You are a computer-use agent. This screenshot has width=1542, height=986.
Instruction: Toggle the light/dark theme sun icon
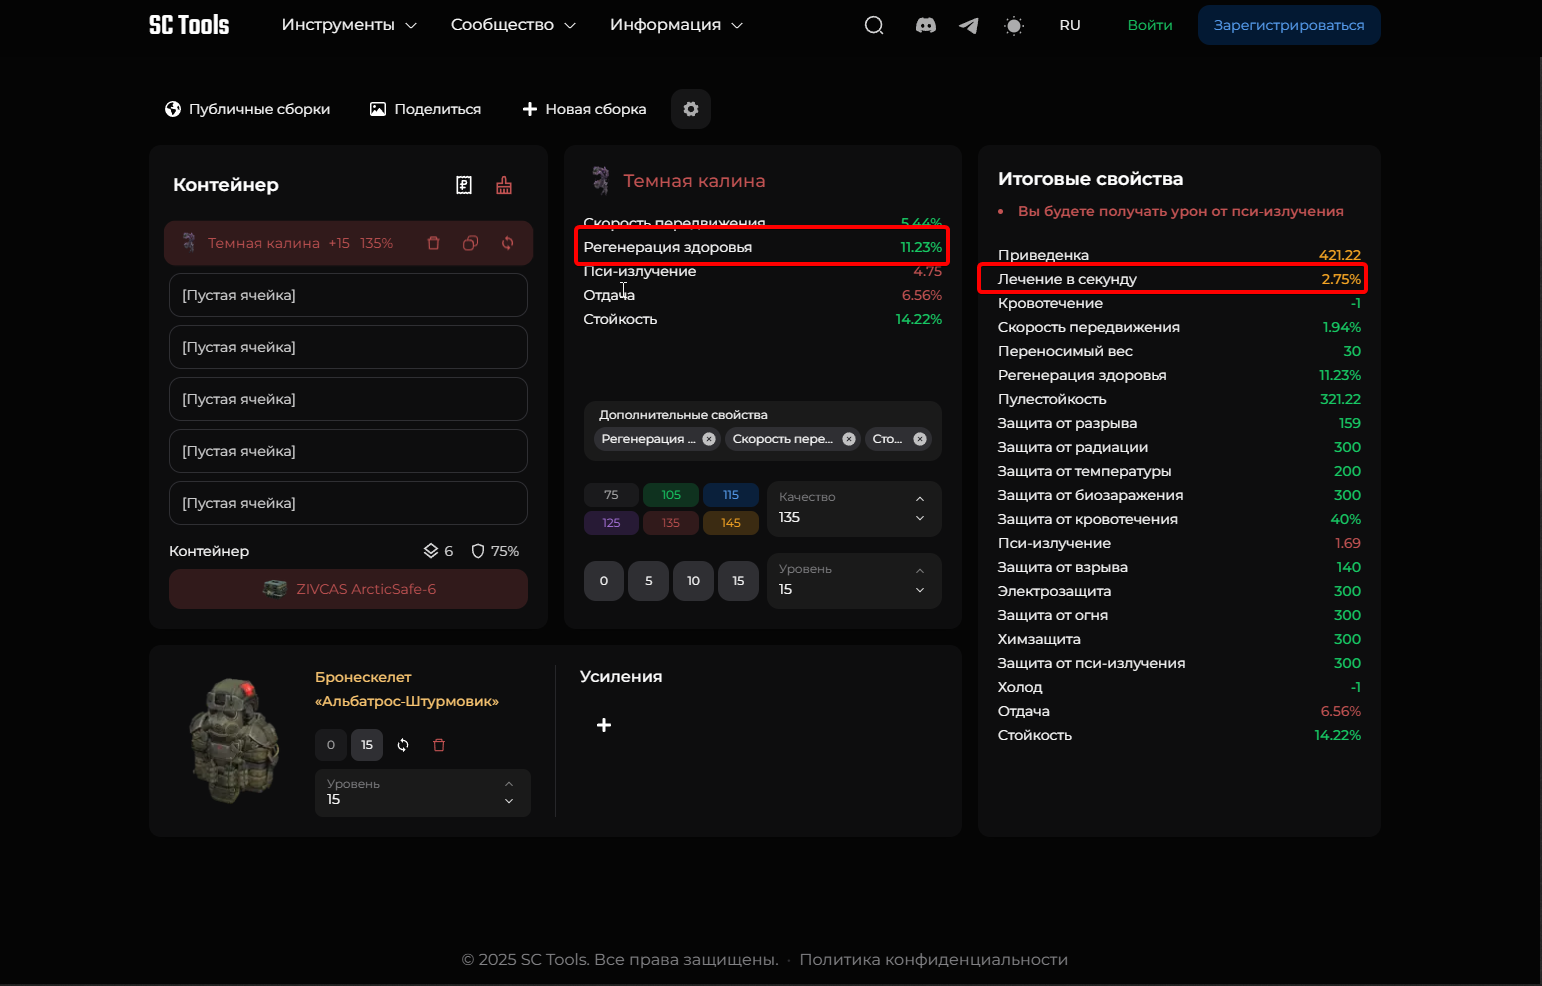(x=1014, y=25)
